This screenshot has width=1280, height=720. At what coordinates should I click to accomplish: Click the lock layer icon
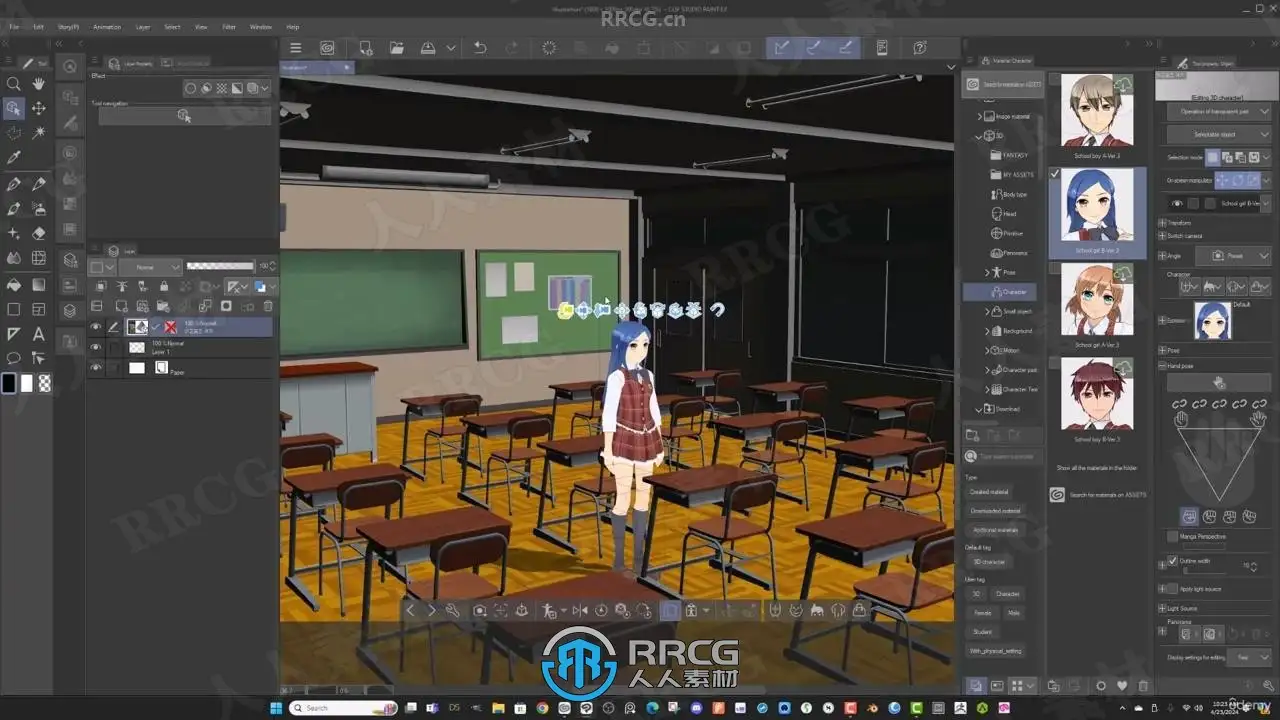tap(164, 287)
